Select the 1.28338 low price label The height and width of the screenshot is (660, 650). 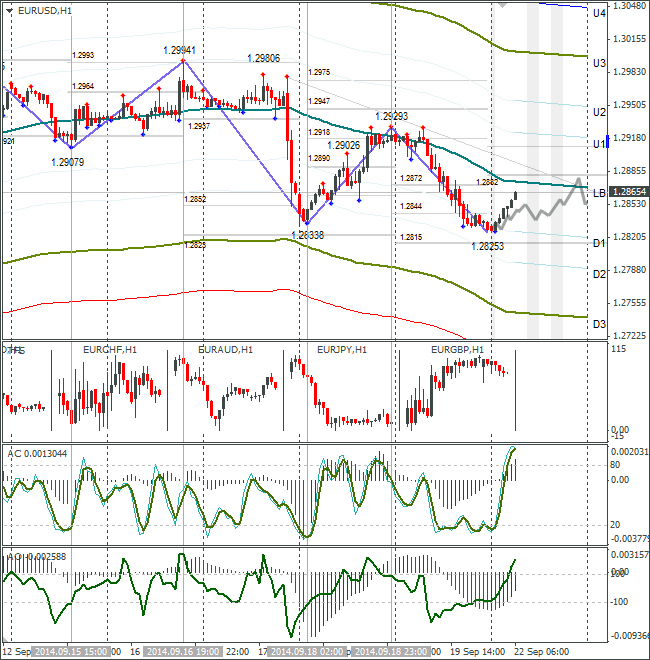coord(307,235)
